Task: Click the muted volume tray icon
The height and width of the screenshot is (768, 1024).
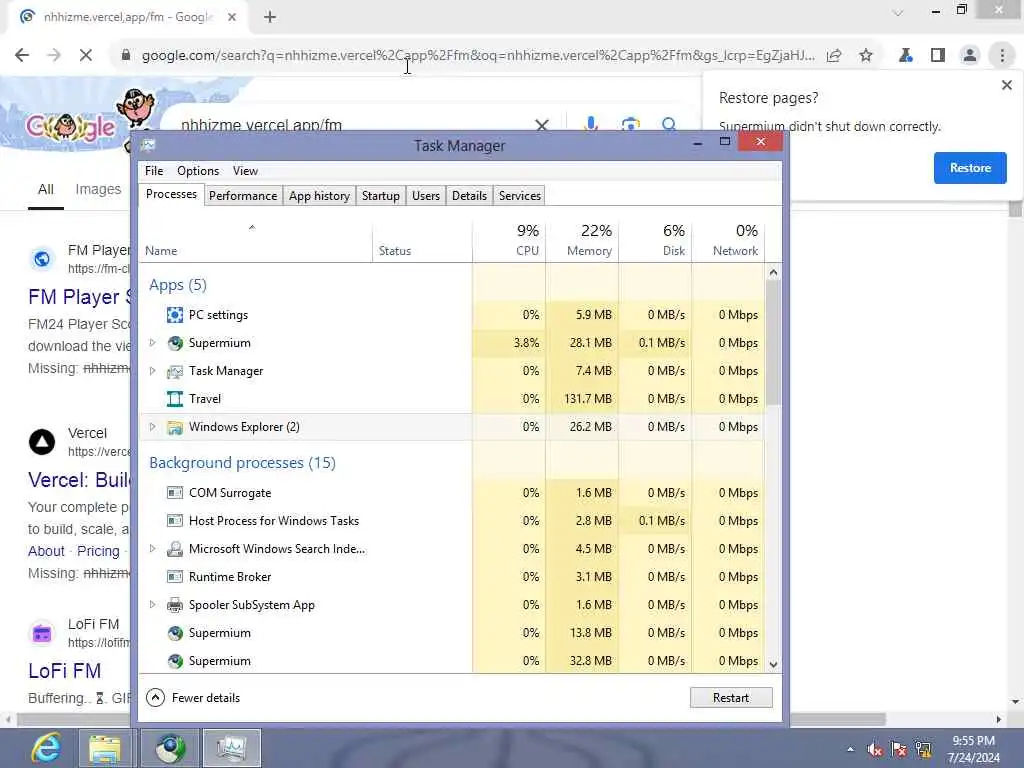Action: 874,749
